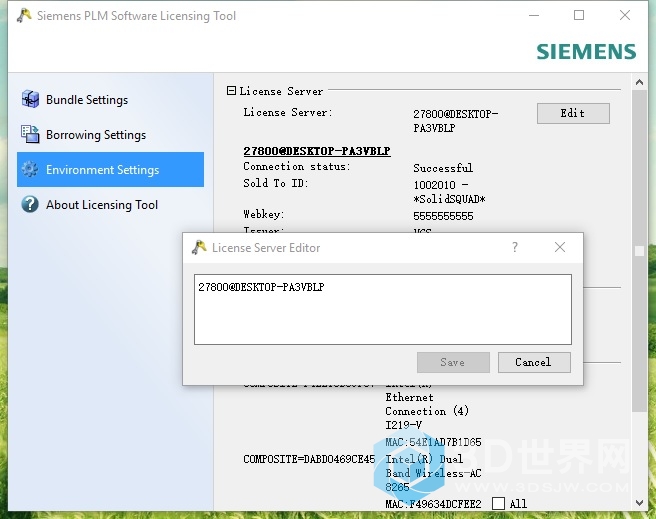Click the Successful connection status value
This screenshot has width=656, height=519.
[x=443, y=168]
